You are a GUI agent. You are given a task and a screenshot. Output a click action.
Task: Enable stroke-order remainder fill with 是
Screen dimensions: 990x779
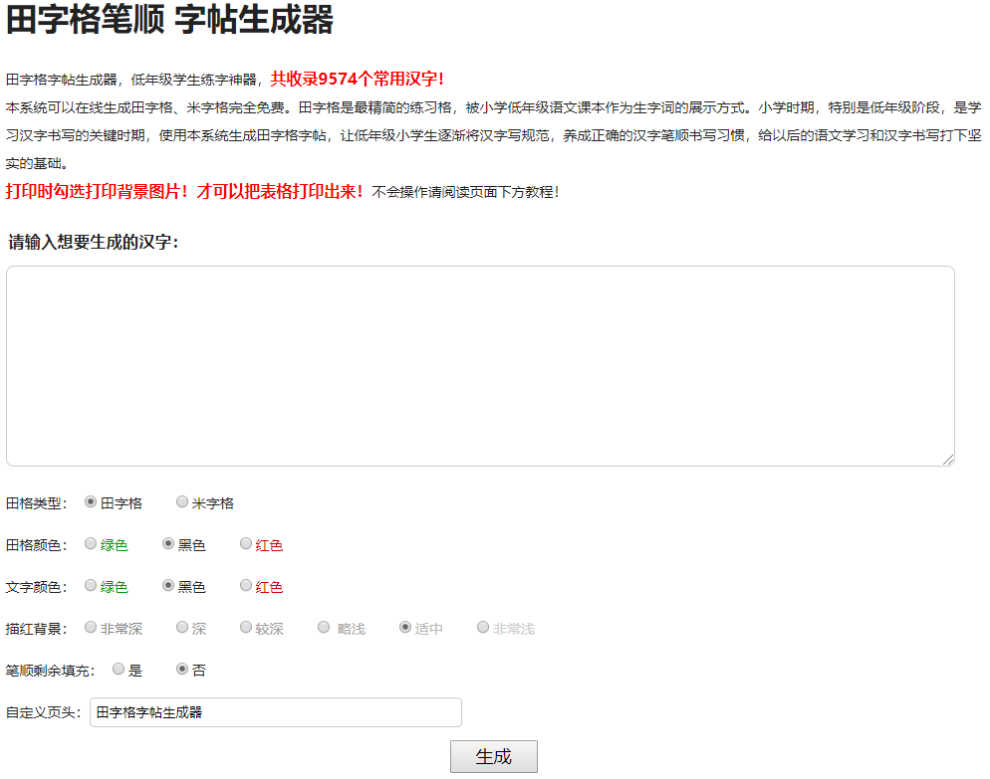click(118, 669)
